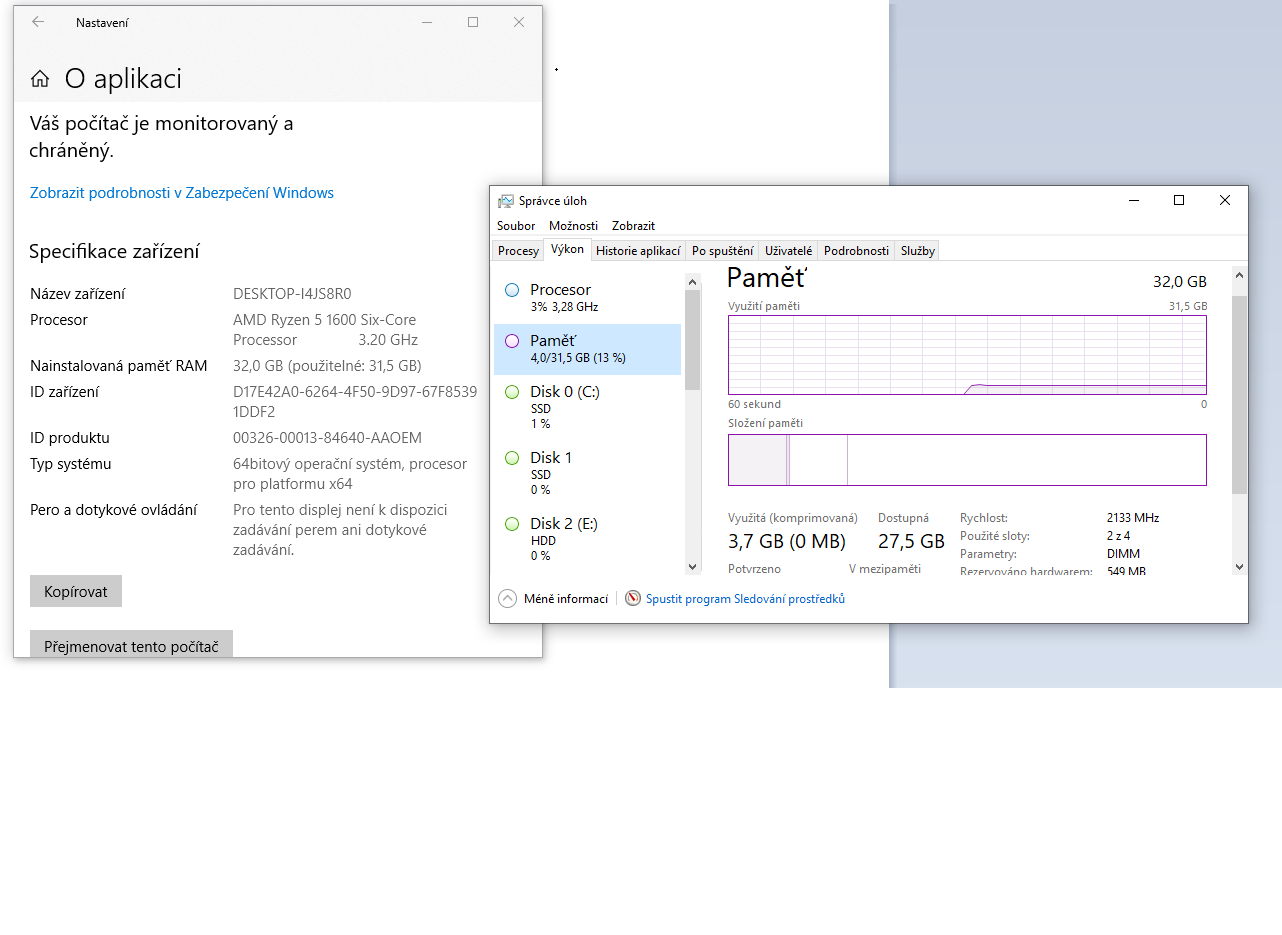1282x935 pixels.
Task: Click the "Název zařízení" label
Action: pyautogui.click(x=77, y=294)
